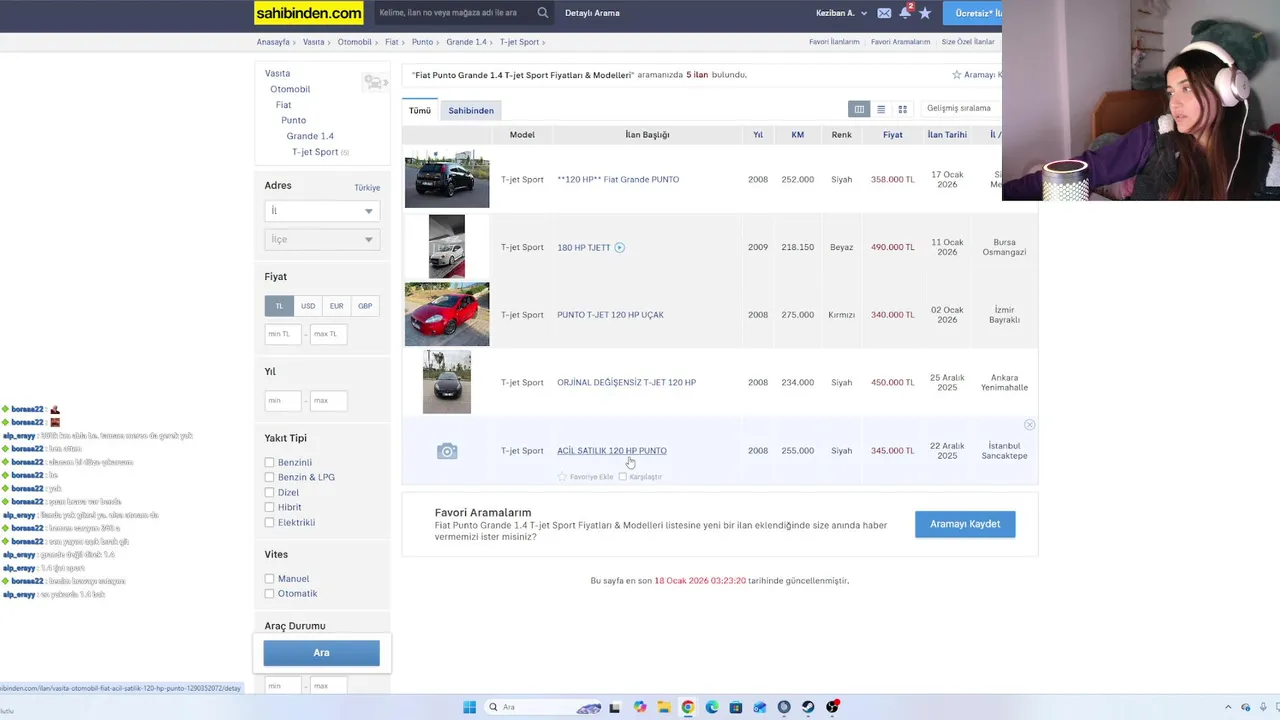Image resolution: width=1280 pixels, height=720 pixels.
Task: Open the Copilot icon in the taskbar
Action: 640,707
